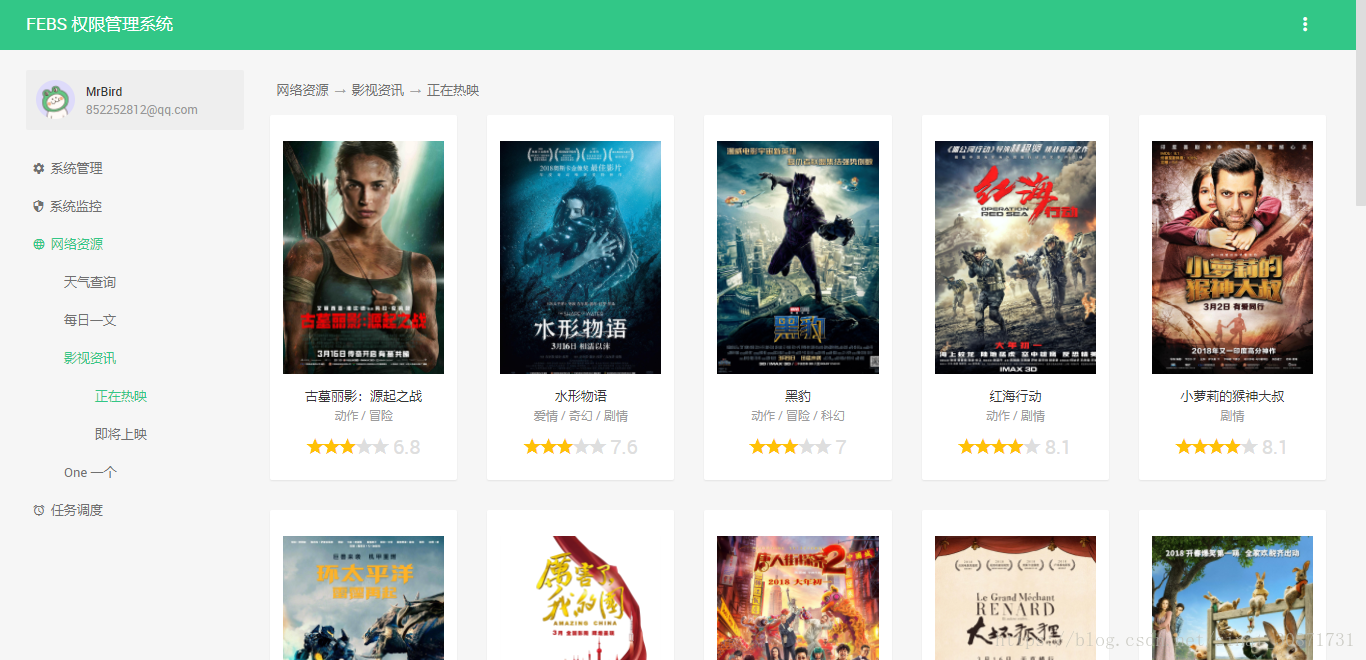Click the 6.8 score on 古墓丽影
1366x660 pixels.
pyautogui.click(x=407, y=447)
